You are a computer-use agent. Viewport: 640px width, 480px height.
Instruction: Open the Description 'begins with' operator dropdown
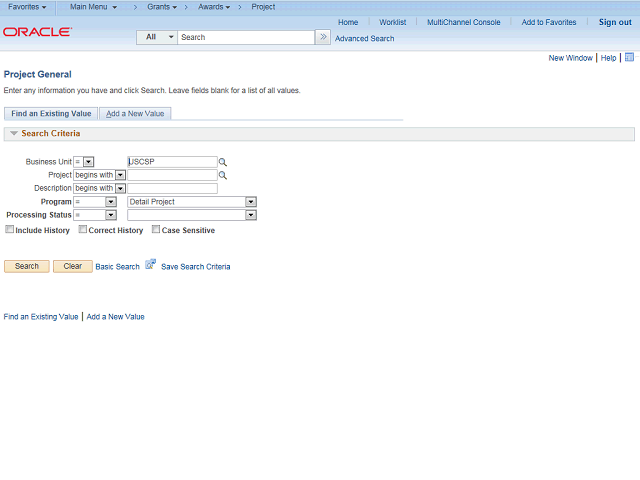coord(100,188)
